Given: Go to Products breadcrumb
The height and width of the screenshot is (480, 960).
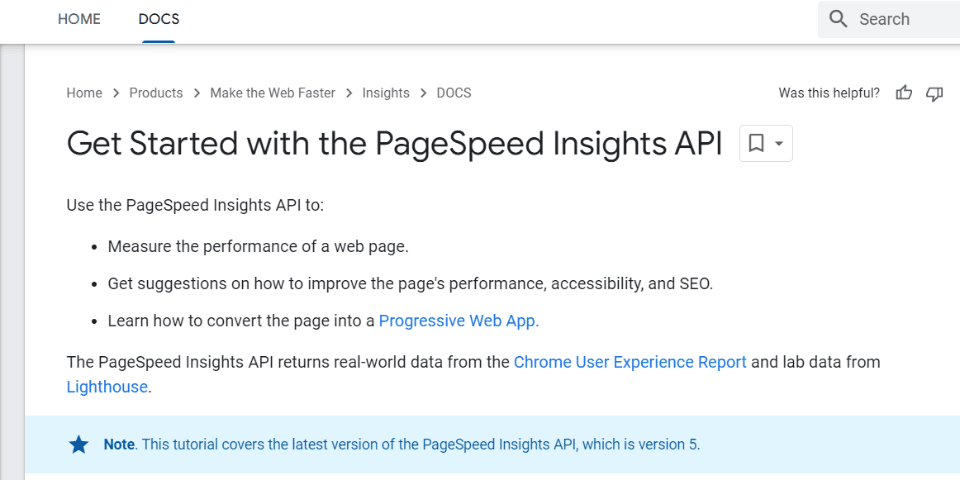Looking at the screenshot, I should (x=156, y=93).
